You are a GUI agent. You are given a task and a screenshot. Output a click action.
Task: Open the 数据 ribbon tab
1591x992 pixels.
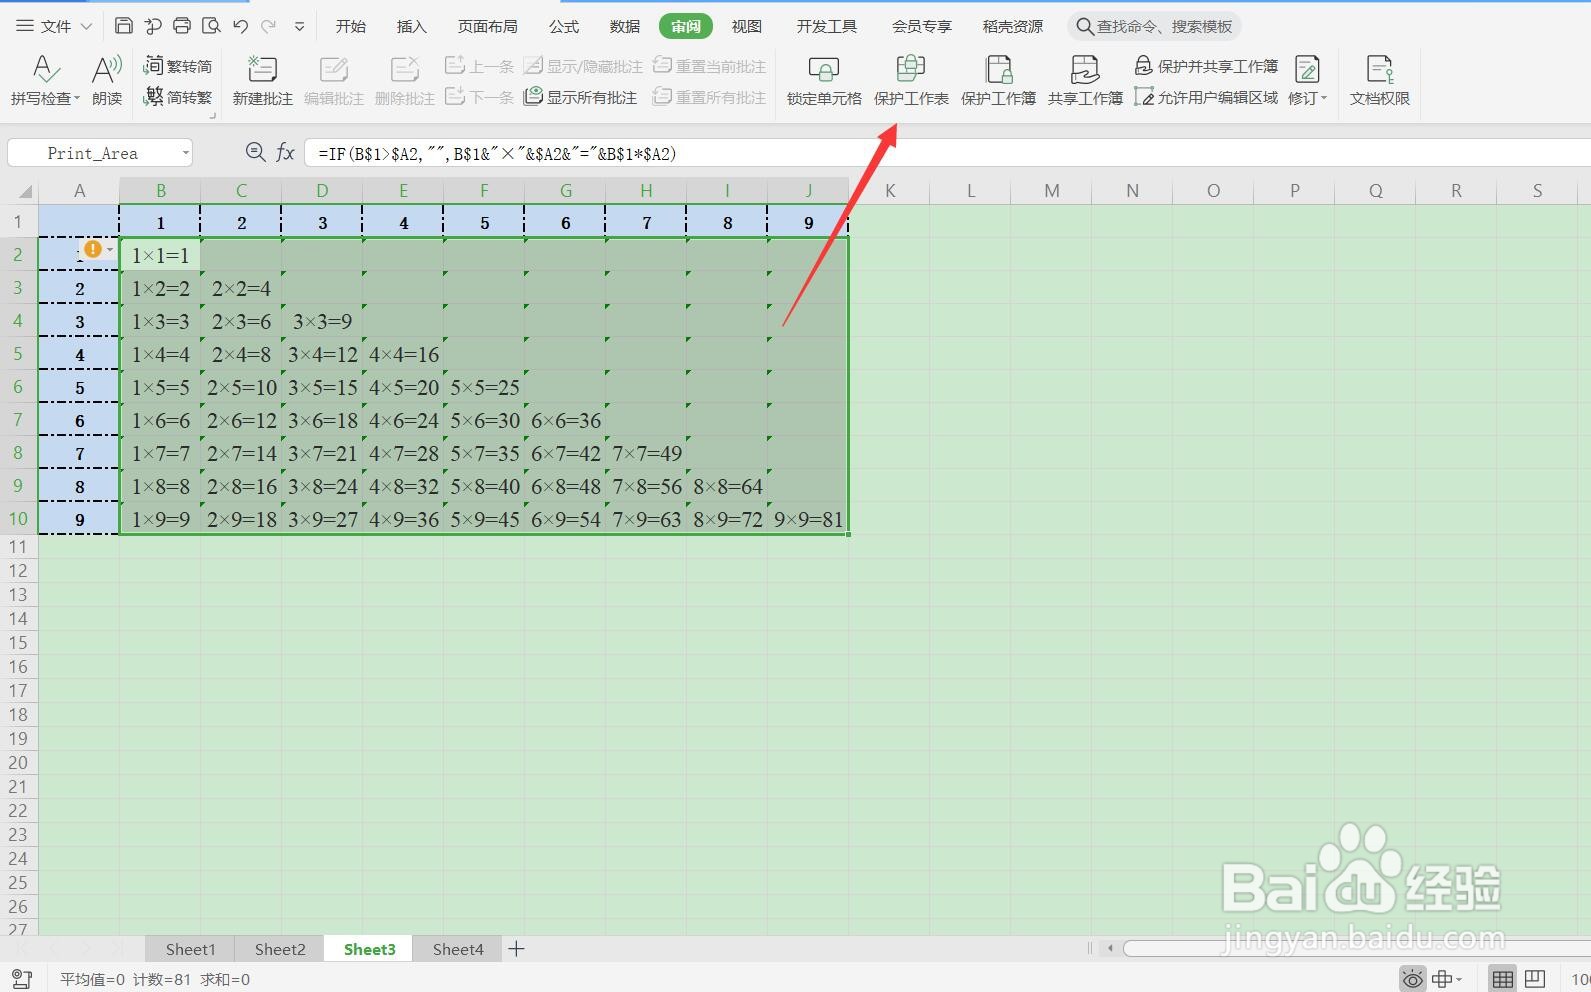[x=625, y=26]
